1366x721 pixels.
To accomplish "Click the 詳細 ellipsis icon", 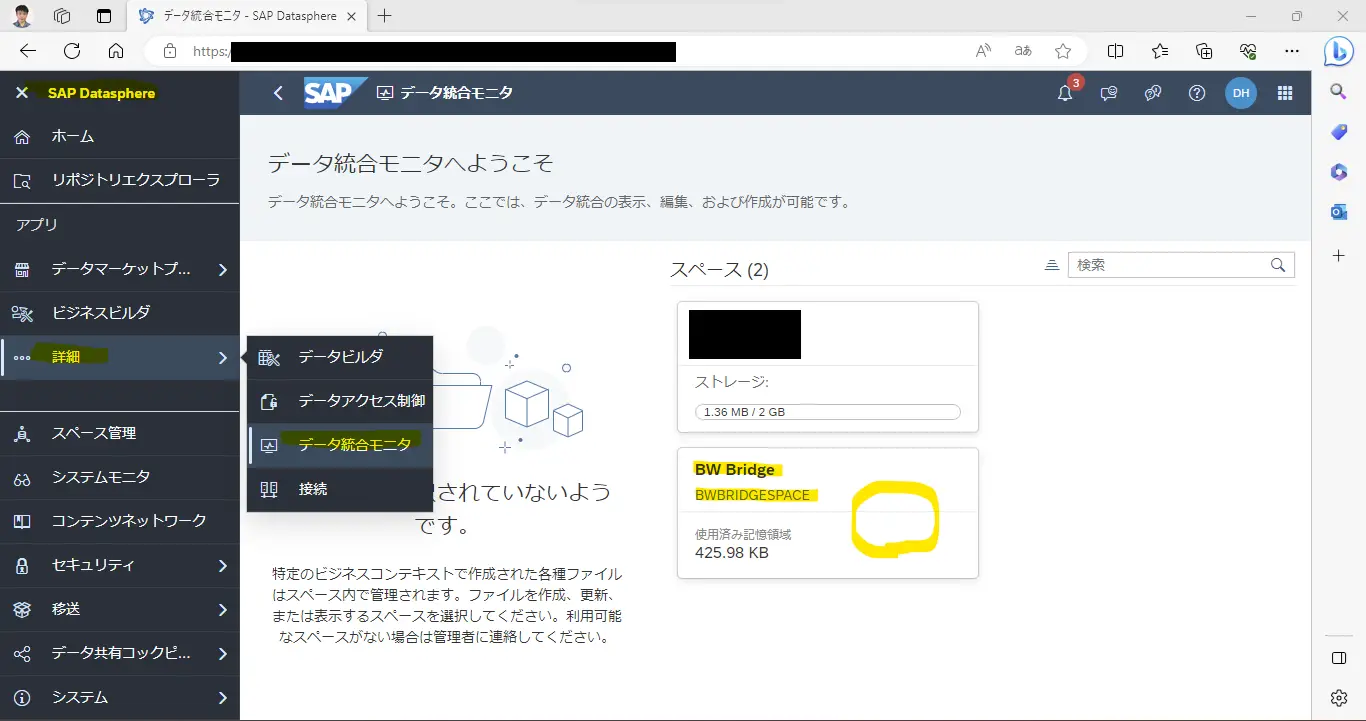I will (x=22, y=358).
